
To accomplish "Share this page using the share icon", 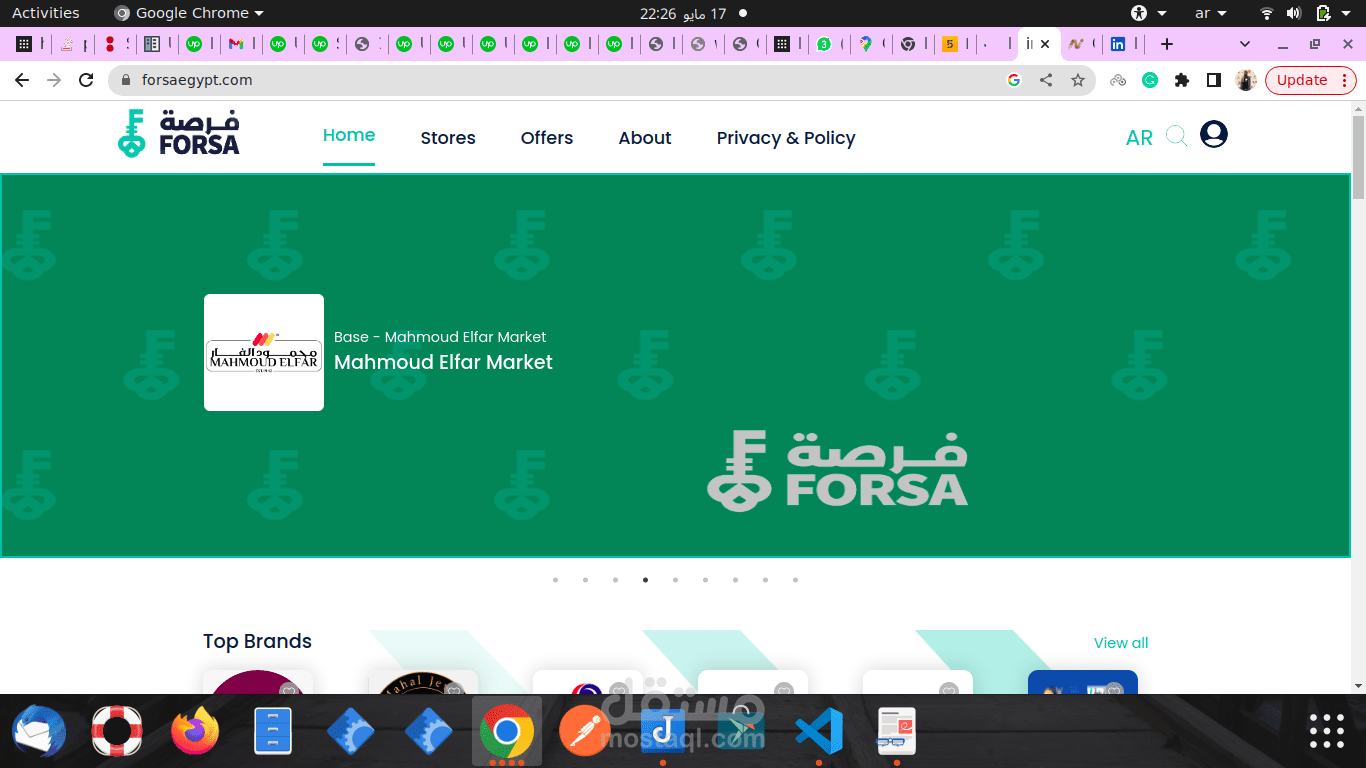I will pyautogui.click(x=1046, y=80).
